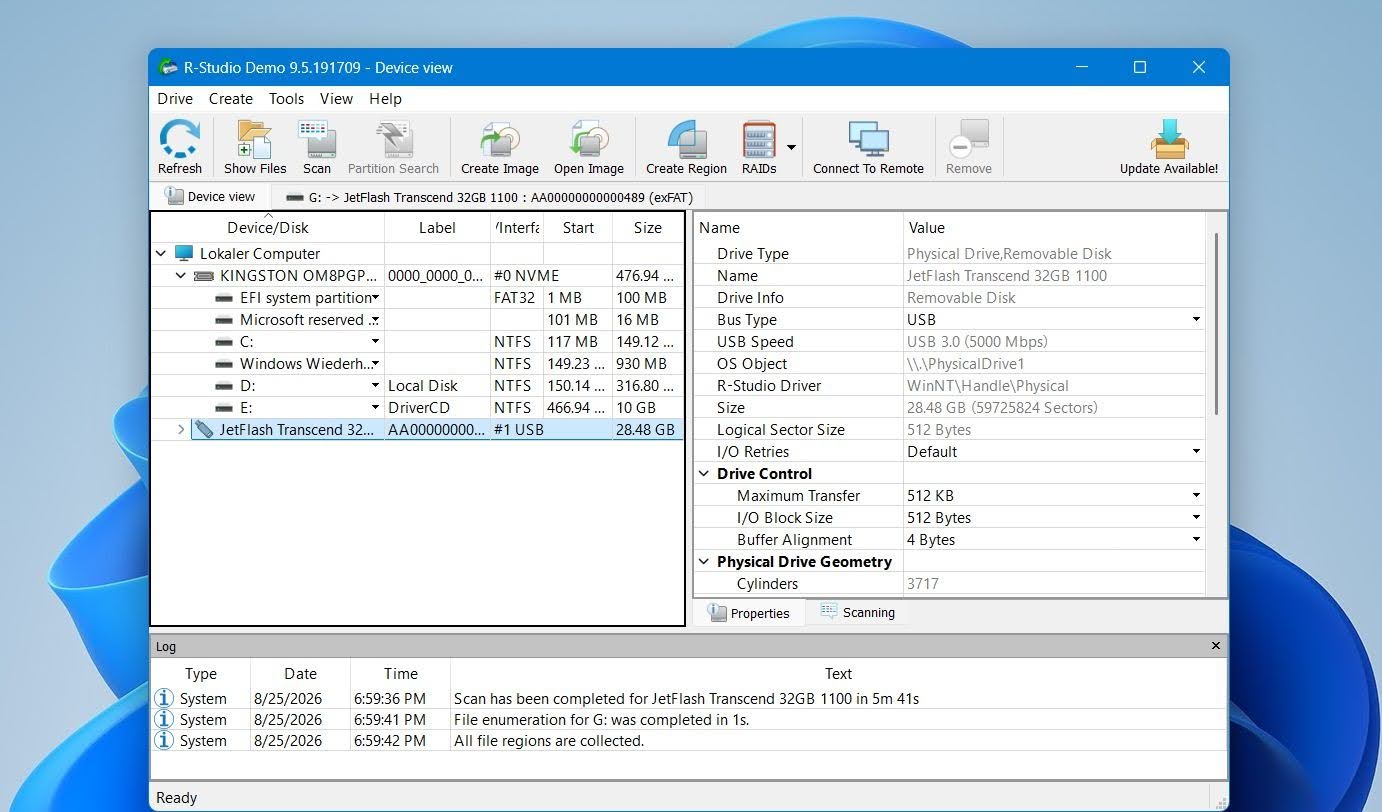Click the Partition Search toolbar icon
Image resolution: width=1382 pixels, height=812 pixels.
pyautogui.click(x=393, y=139)
